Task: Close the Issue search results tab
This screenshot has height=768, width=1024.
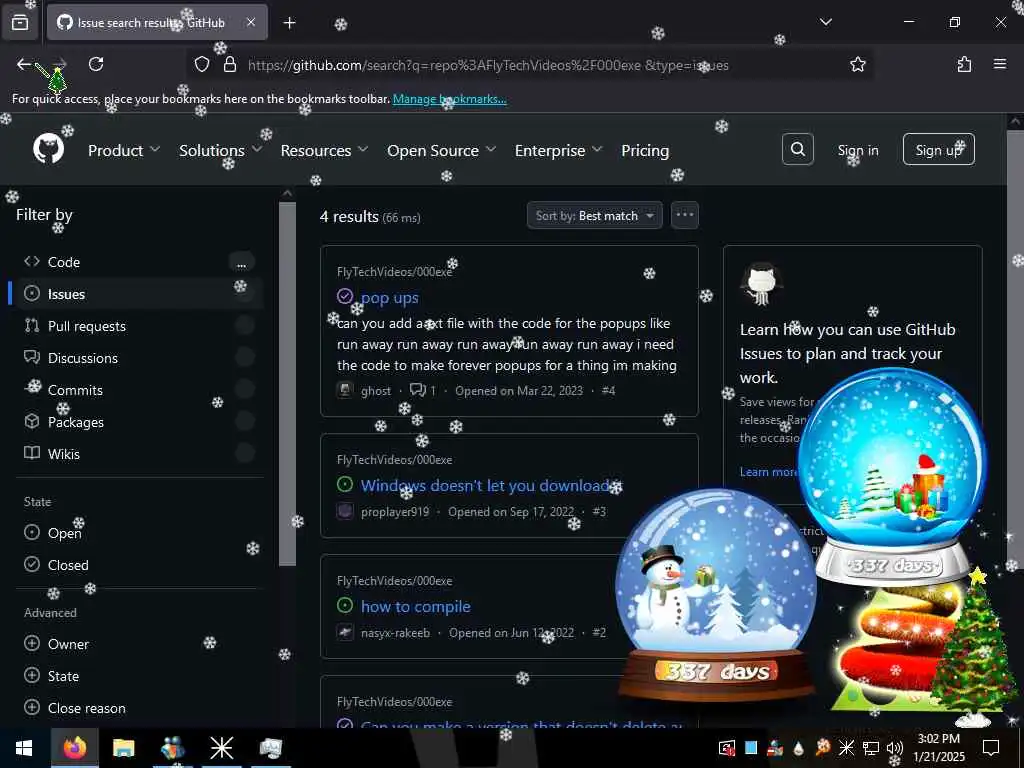Action: click(251, 22)
